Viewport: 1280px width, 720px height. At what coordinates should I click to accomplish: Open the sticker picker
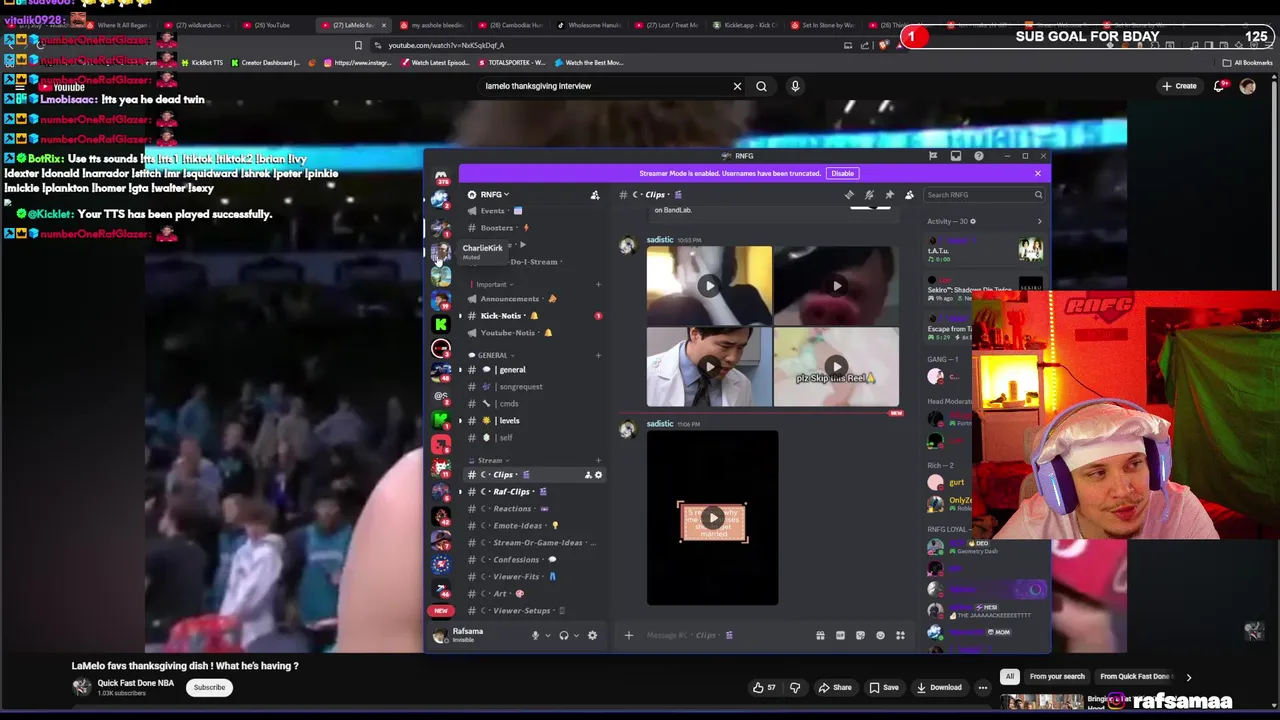(860, 635)
